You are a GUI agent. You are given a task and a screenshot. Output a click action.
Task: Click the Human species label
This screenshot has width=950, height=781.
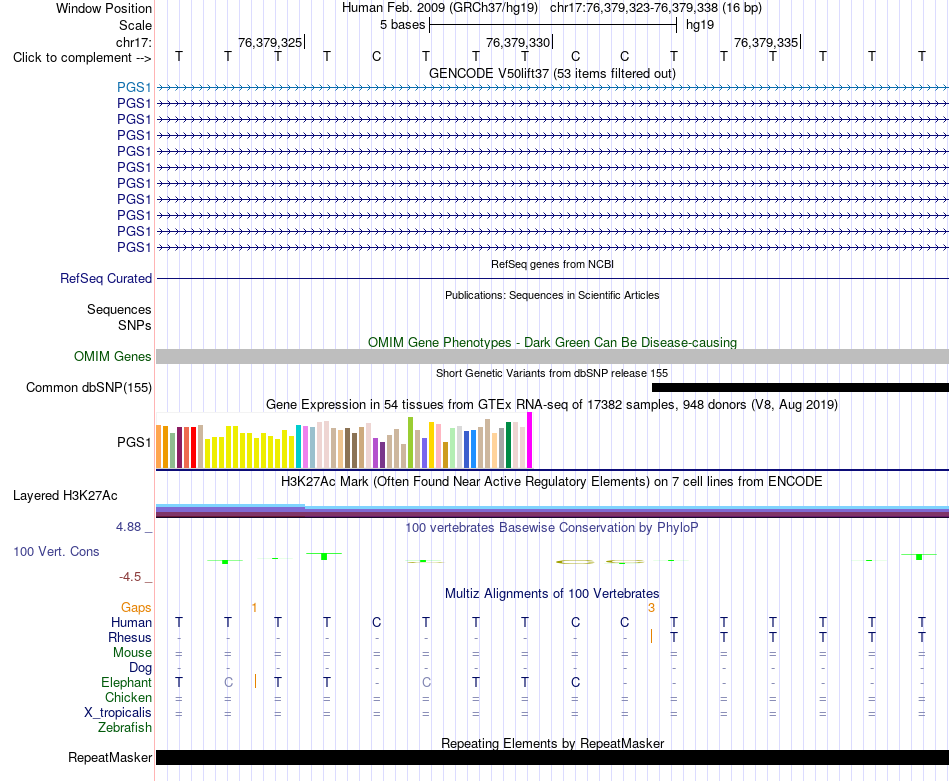[x=131, y=622]
